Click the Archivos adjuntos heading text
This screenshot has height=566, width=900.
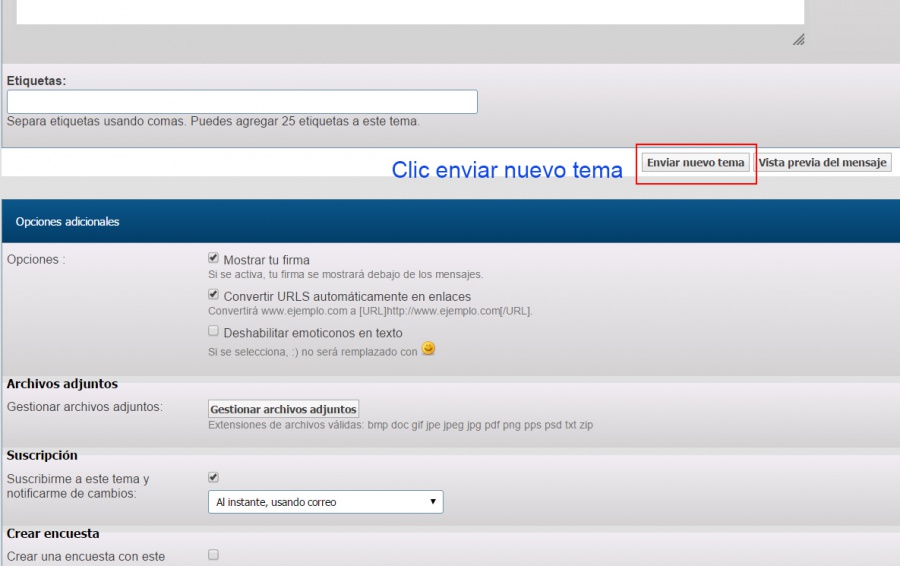click(62, 383)
